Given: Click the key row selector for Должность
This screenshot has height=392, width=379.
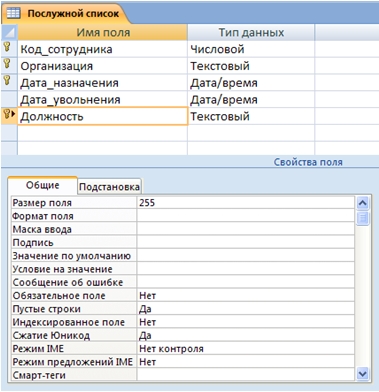Looking at the screenshot, I should pyautogui.click(x=9, y=116).
